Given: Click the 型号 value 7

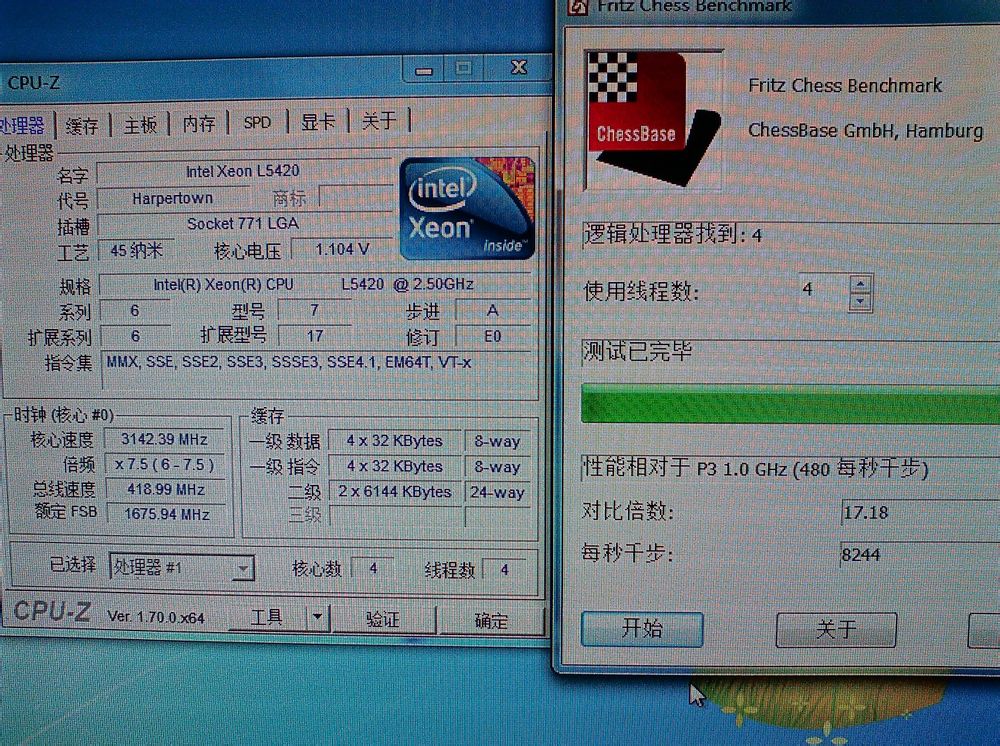Looking at the screenshot, I should pos(314,311).
